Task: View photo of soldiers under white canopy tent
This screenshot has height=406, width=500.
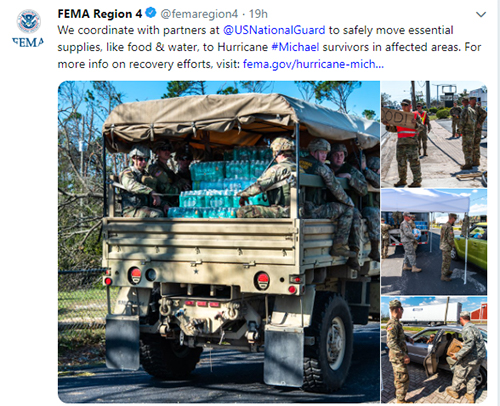Action: point(434,242)
